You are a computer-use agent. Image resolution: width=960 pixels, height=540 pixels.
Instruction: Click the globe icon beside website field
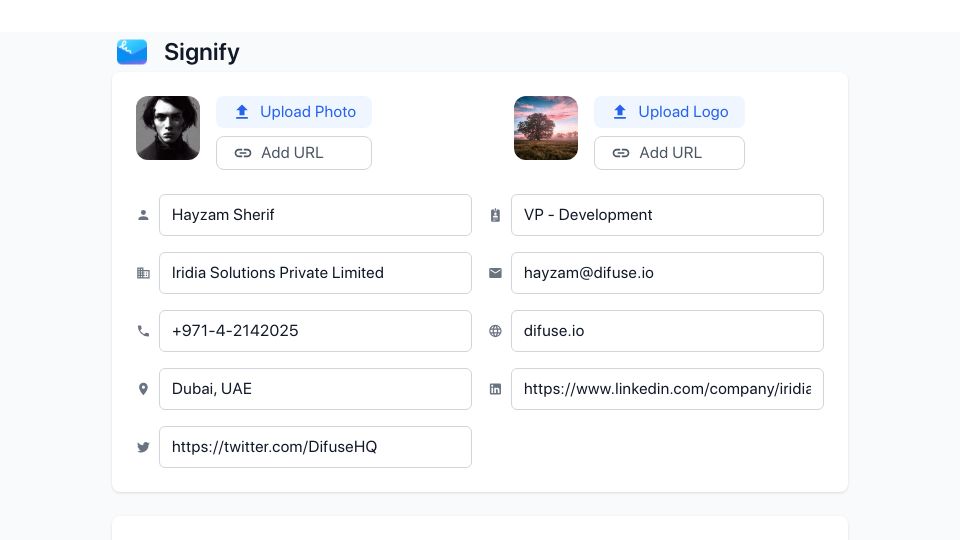[x=495, y=331]
